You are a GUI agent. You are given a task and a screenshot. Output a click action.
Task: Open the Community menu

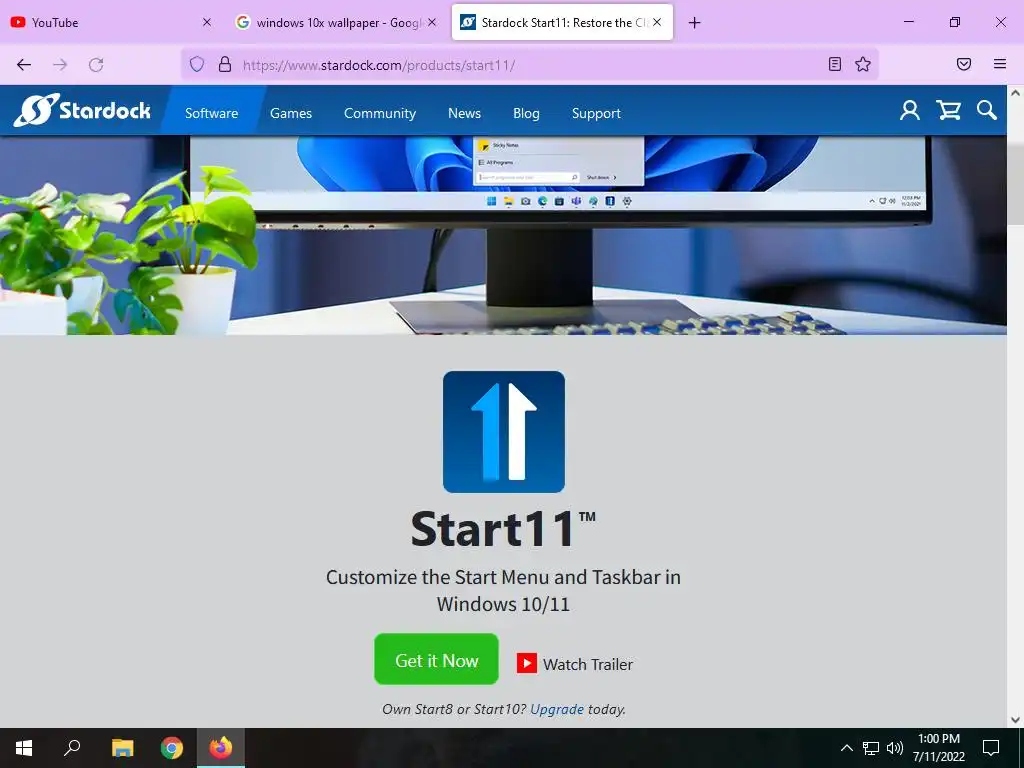tap(380, 113)
